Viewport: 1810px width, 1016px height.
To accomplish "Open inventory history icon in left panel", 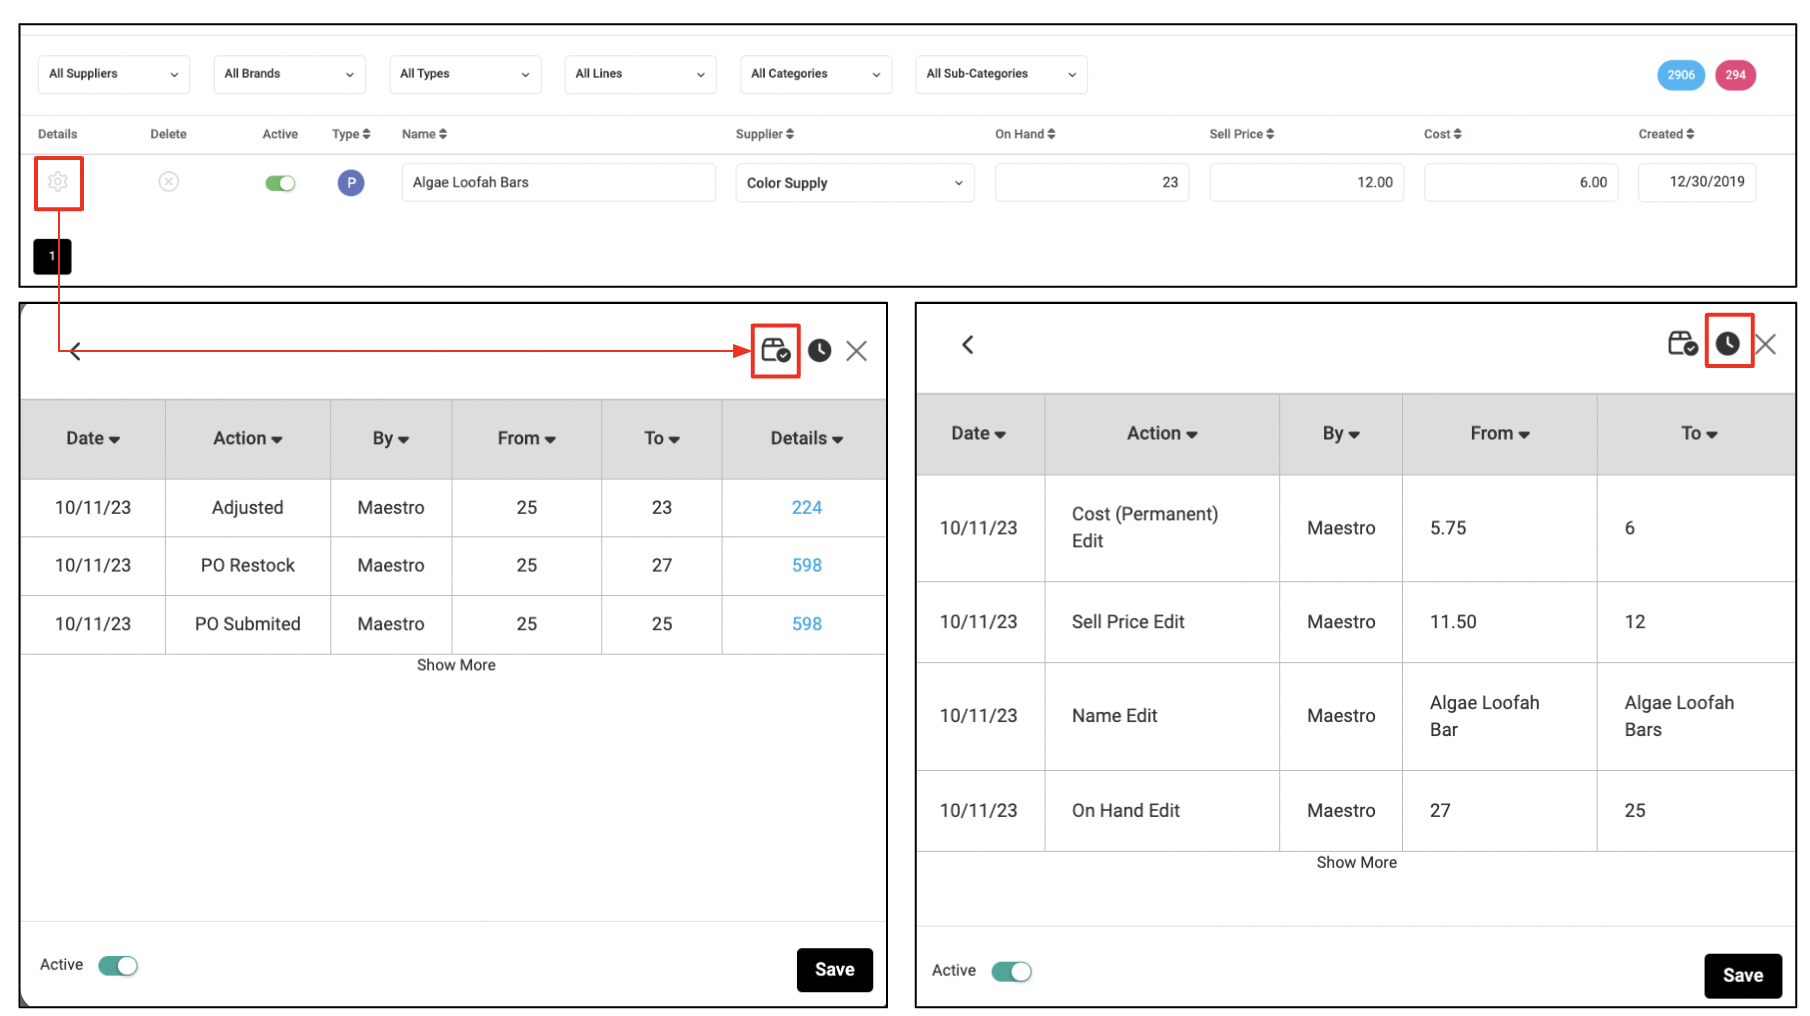I will click(775, 350).
